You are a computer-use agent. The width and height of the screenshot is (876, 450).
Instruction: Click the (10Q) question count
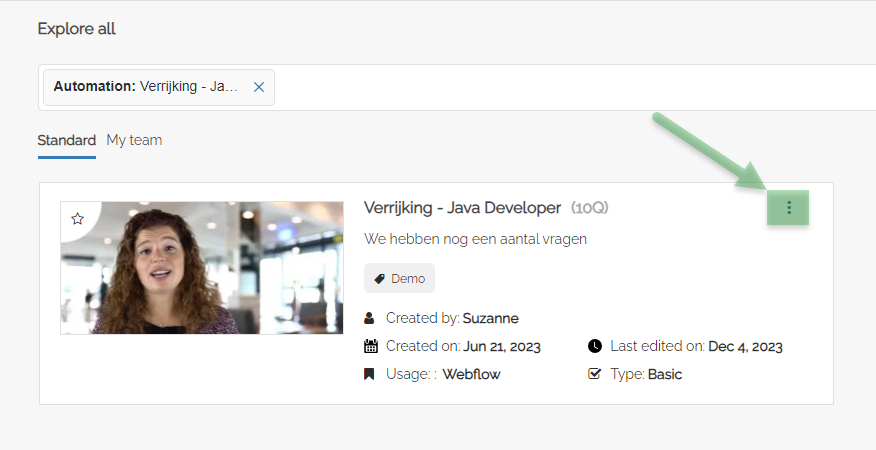[x=589, y=208]
